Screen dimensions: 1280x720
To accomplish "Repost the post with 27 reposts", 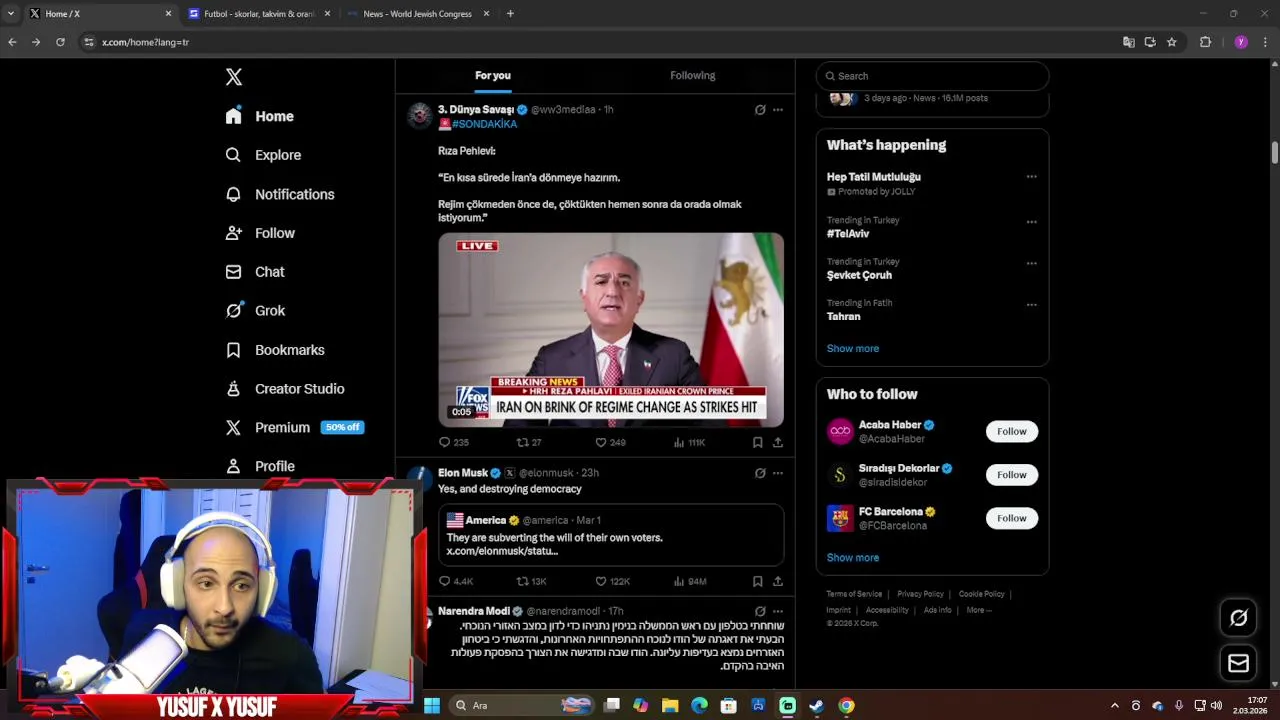I will pyautogui.click(x=529, y=442).
